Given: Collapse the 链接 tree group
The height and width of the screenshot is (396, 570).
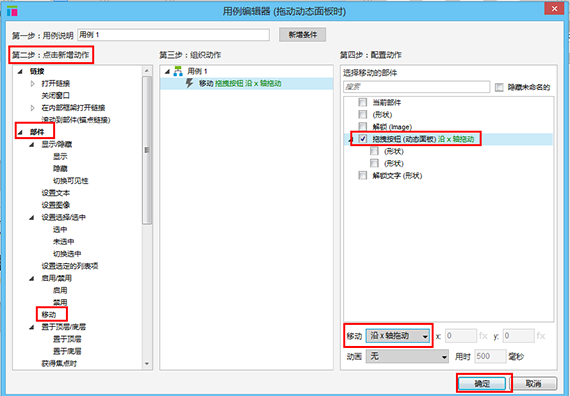Looking at the screenshot, I should [20, 71].
